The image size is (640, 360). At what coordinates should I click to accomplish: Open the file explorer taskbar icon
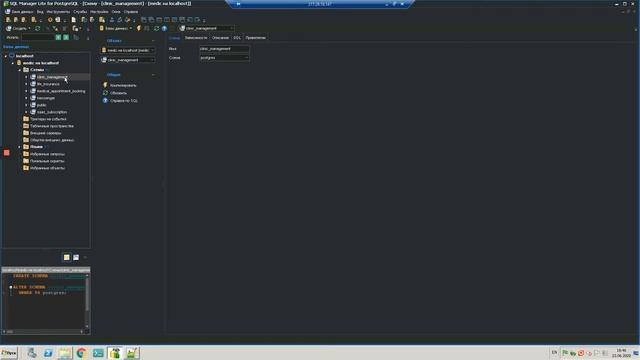[64, 353]
